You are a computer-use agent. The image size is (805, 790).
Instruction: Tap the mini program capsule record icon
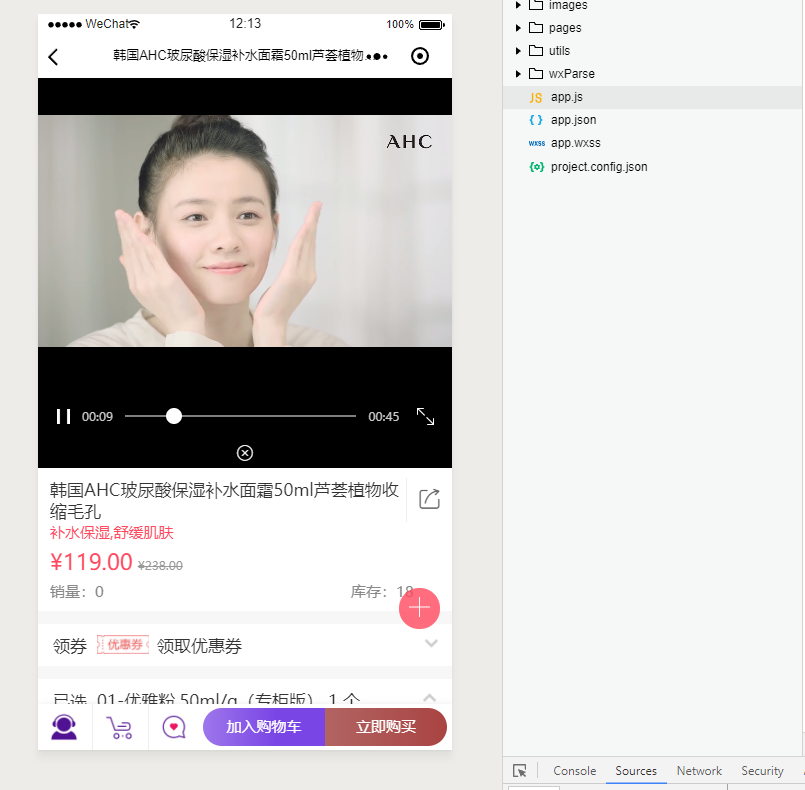(x=420, y=56)
